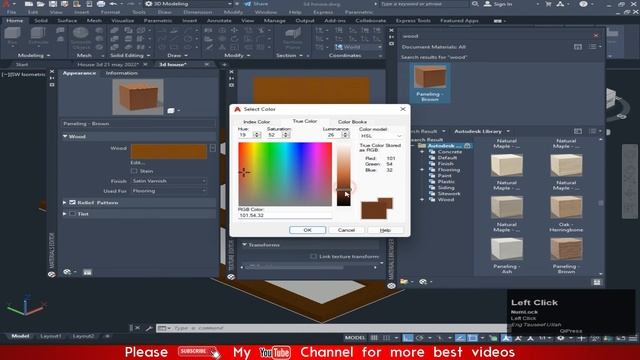Viewport: 640px width, 360px height.
Task: Click inside the hue saturation color spectrum
Action: (285, 174)
